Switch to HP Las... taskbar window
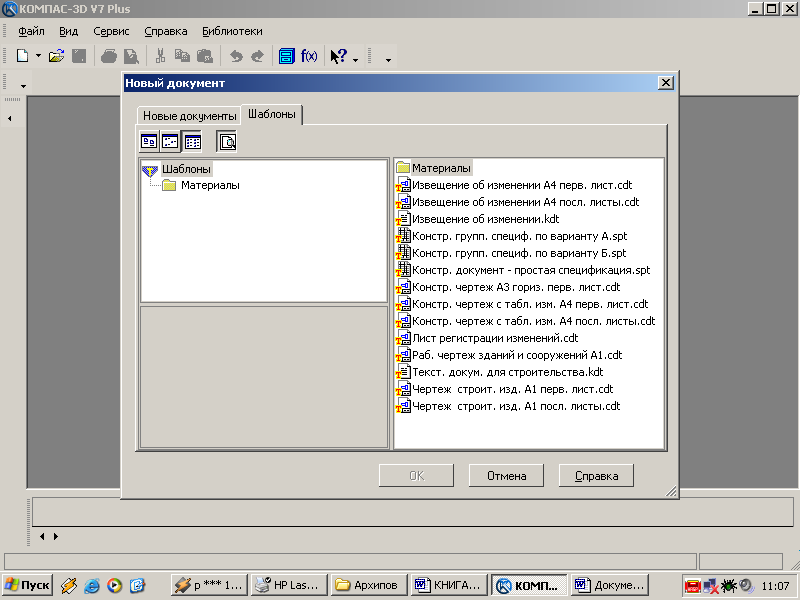Viewport: 800px width, 600px height. tap(288, 585)
